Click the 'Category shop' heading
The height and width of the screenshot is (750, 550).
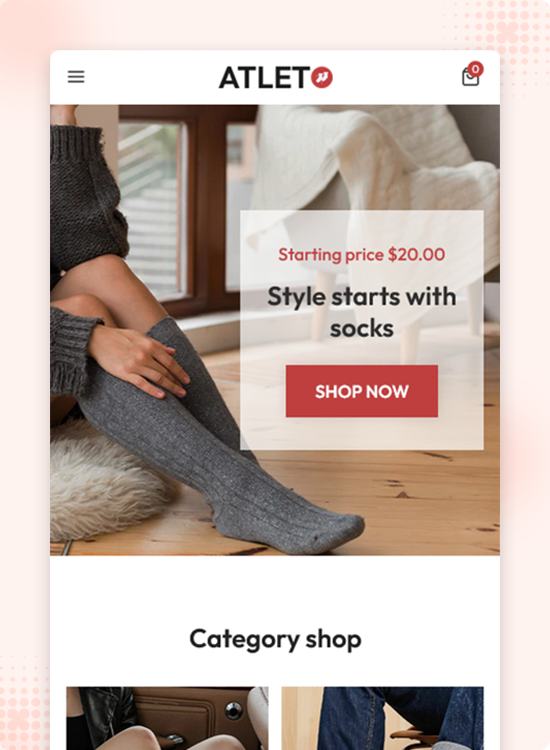point(275,639)
